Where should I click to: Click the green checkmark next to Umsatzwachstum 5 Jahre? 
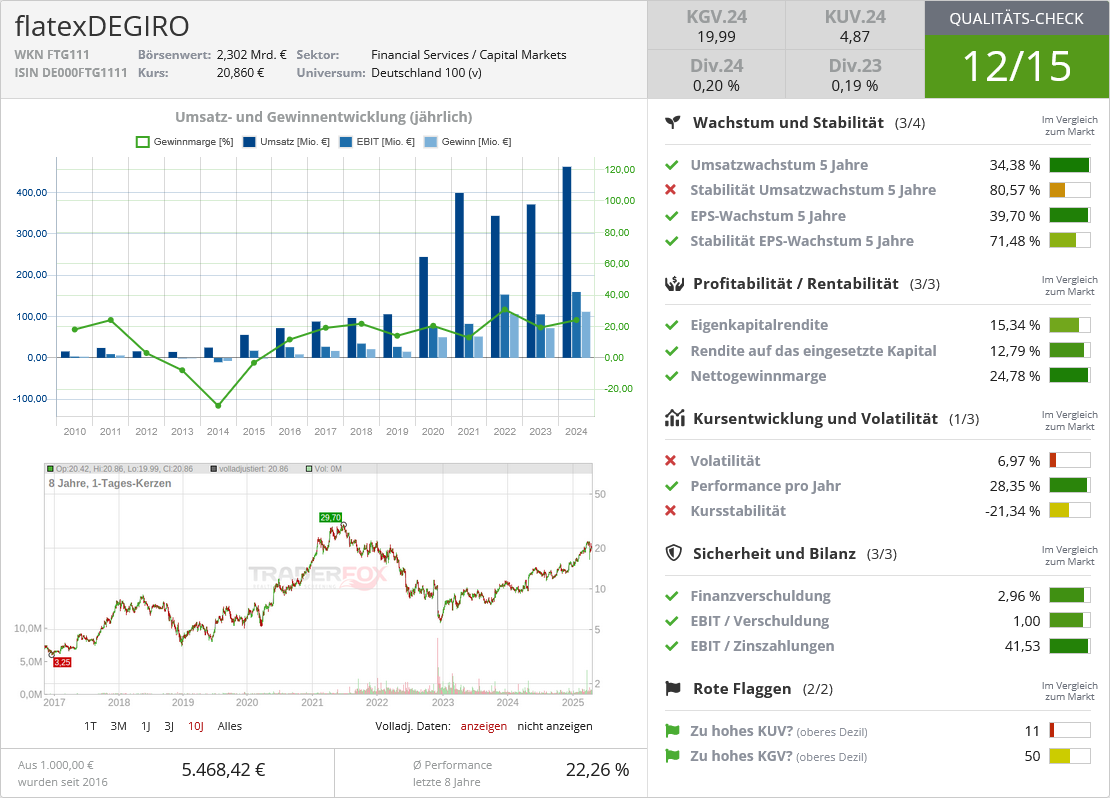point(671,165)
